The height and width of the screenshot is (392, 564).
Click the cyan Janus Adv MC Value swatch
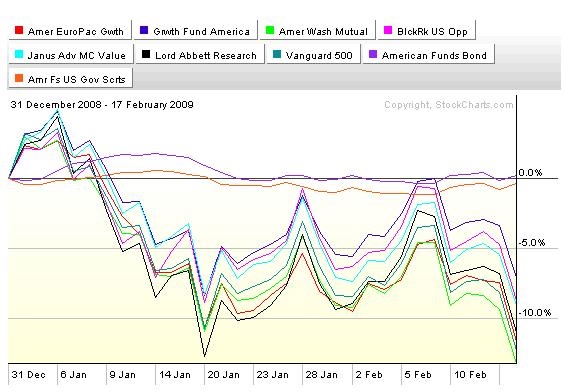click(x=19, y=54)
